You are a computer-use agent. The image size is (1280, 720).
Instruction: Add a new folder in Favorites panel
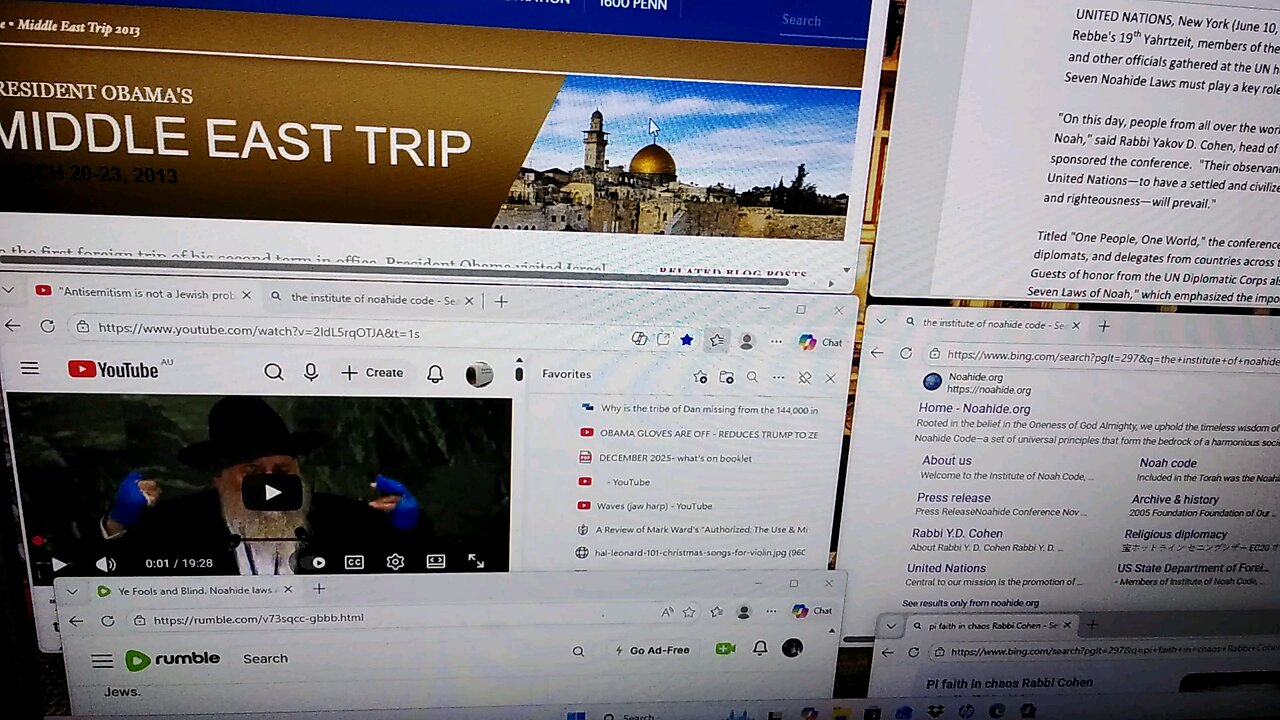pyautogui.click(x=727, y=377)
